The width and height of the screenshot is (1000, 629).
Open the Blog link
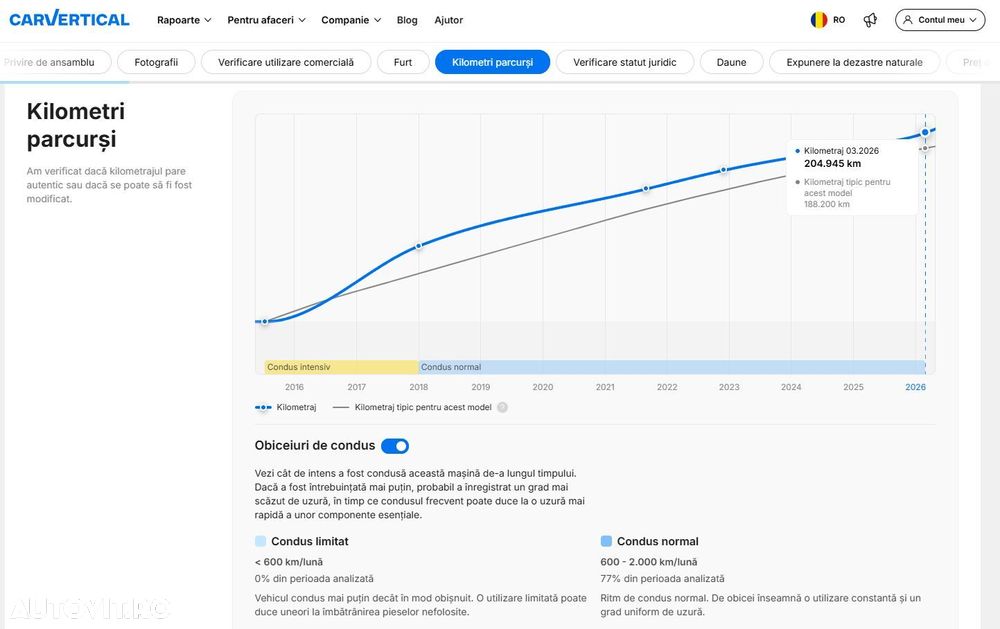(407, 20)
